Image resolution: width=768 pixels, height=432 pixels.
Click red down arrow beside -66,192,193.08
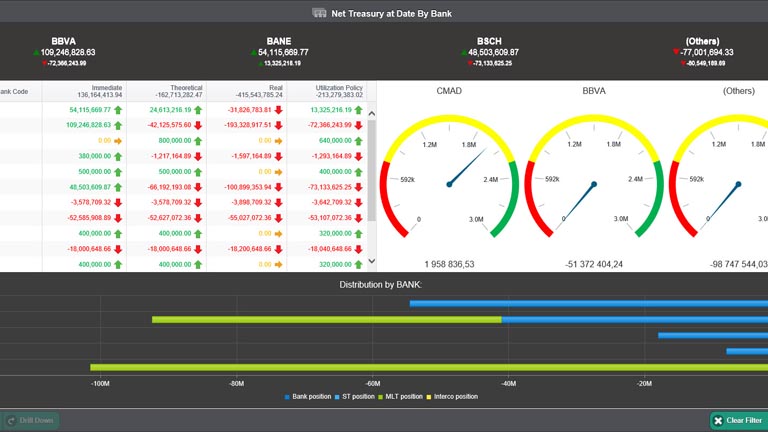click(x=198, y=188)
